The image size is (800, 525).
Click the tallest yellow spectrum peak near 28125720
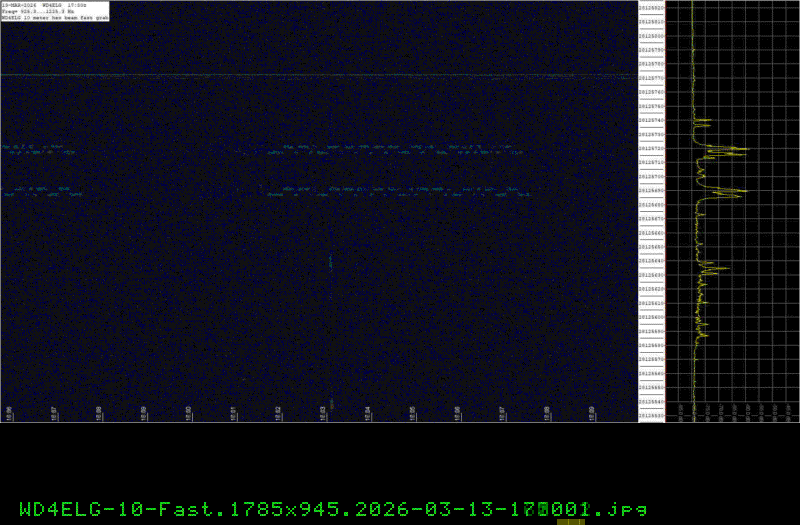[x=742, y=150]
